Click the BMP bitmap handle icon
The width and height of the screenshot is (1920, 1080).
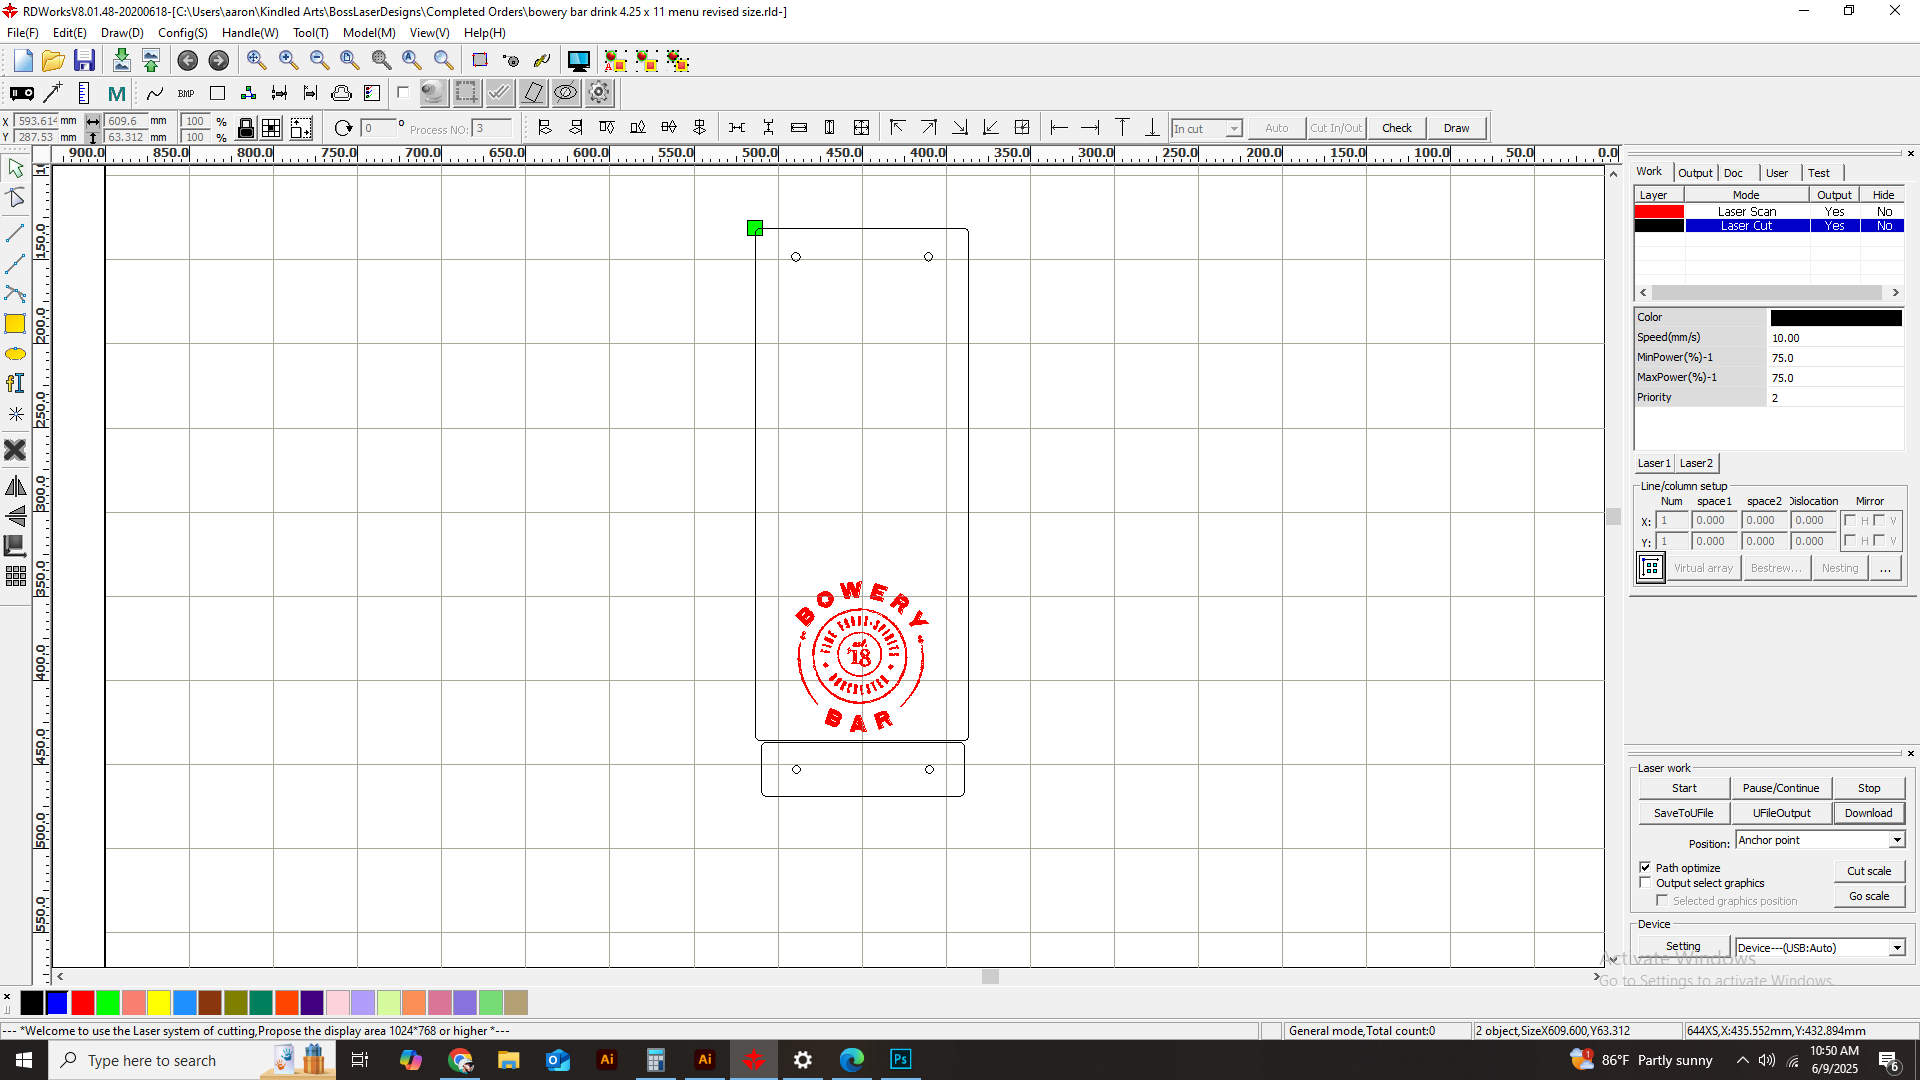coord(186,93)
